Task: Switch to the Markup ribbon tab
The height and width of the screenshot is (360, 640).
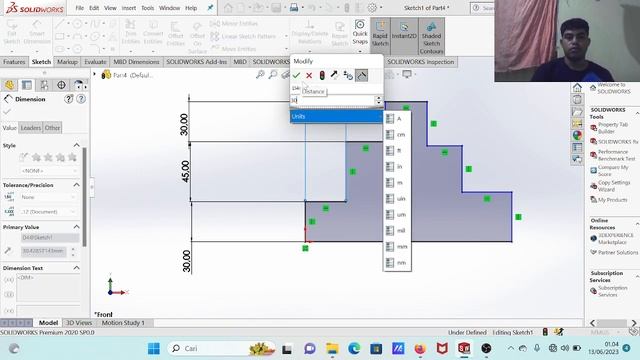Action: click(67, 62)
